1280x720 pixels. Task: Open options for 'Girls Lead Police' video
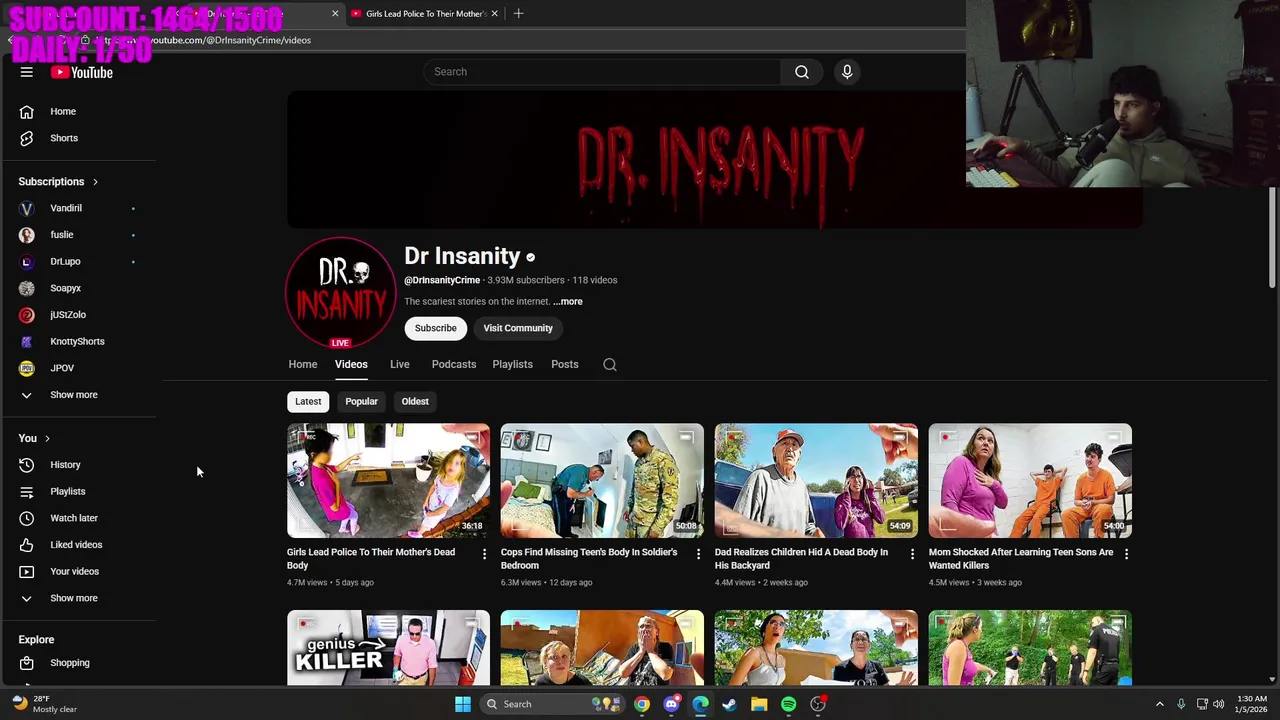coord(484,554)
